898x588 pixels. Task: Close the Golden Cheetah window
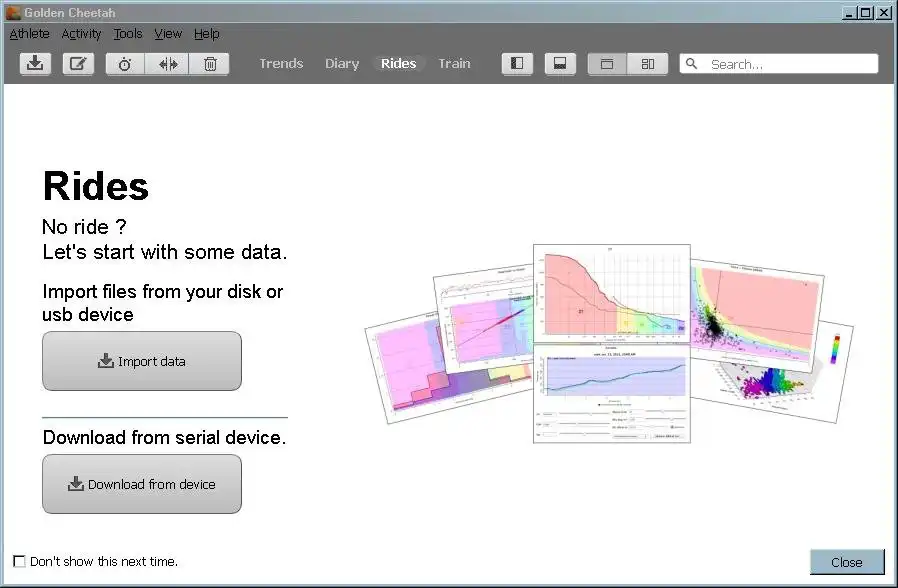pyautogui.click(x=884, y=13)
